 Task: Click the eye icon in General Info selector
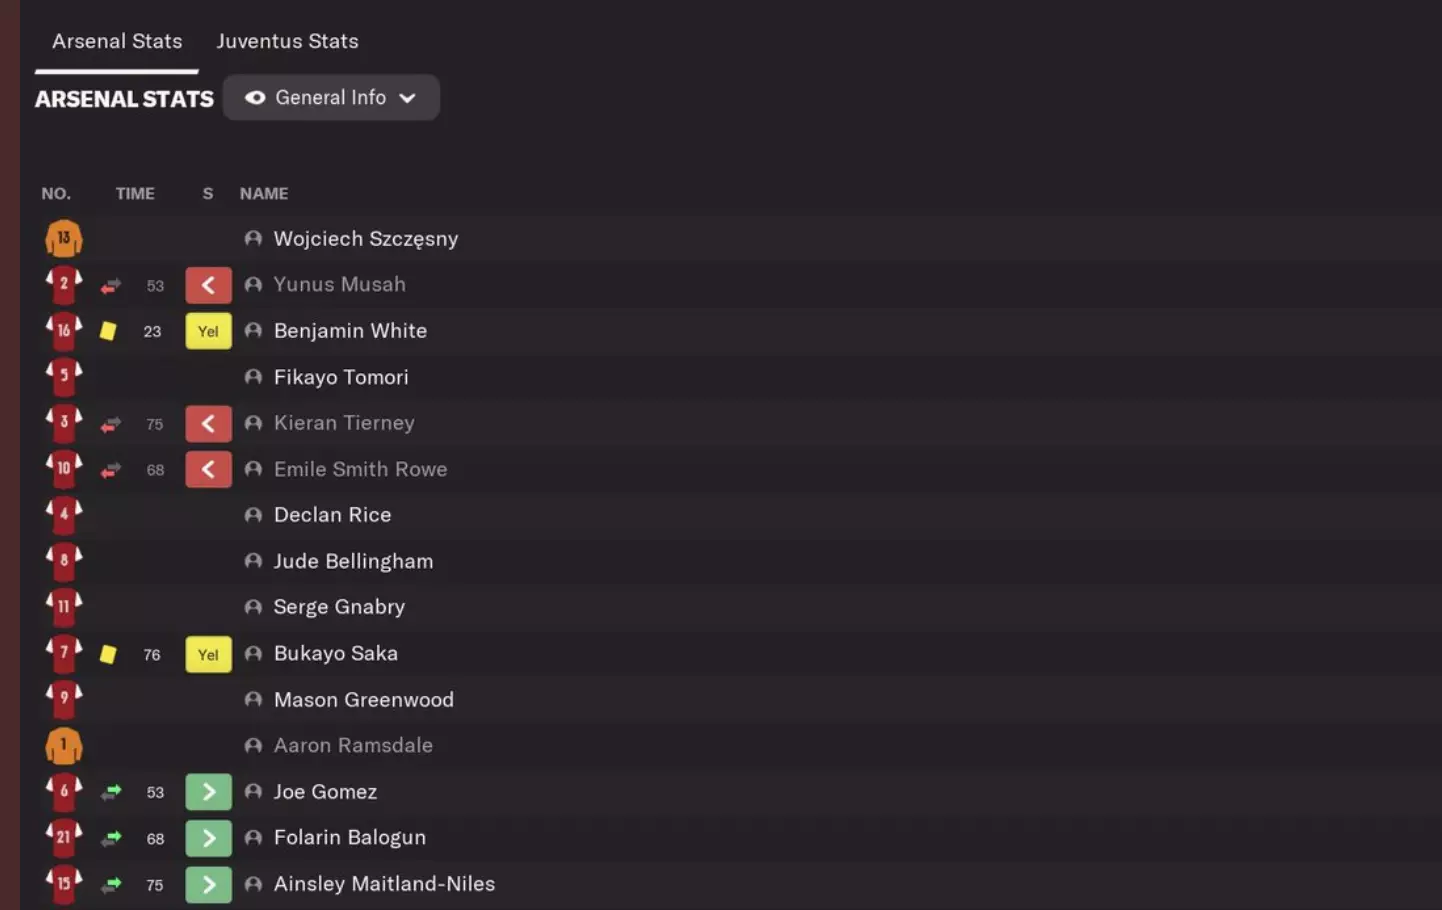pos(255,98)
